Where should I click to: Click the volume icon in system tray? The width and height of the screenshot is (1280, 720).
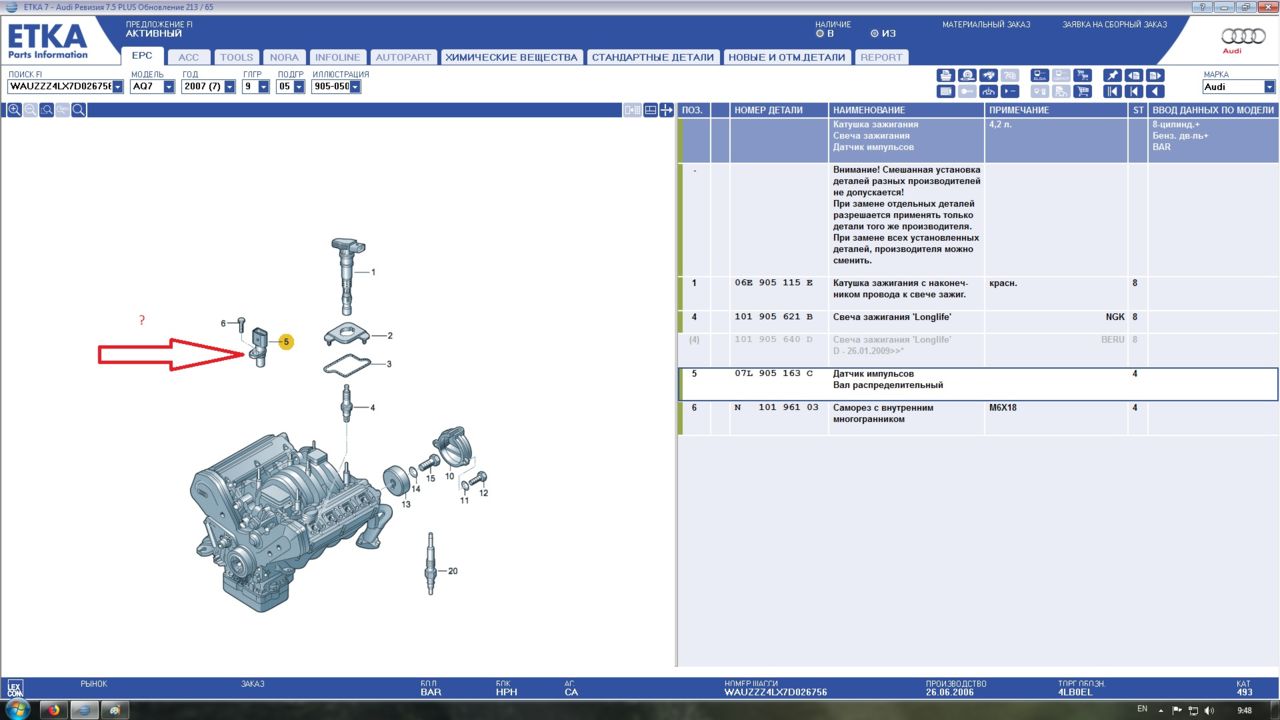[1208, 709]
